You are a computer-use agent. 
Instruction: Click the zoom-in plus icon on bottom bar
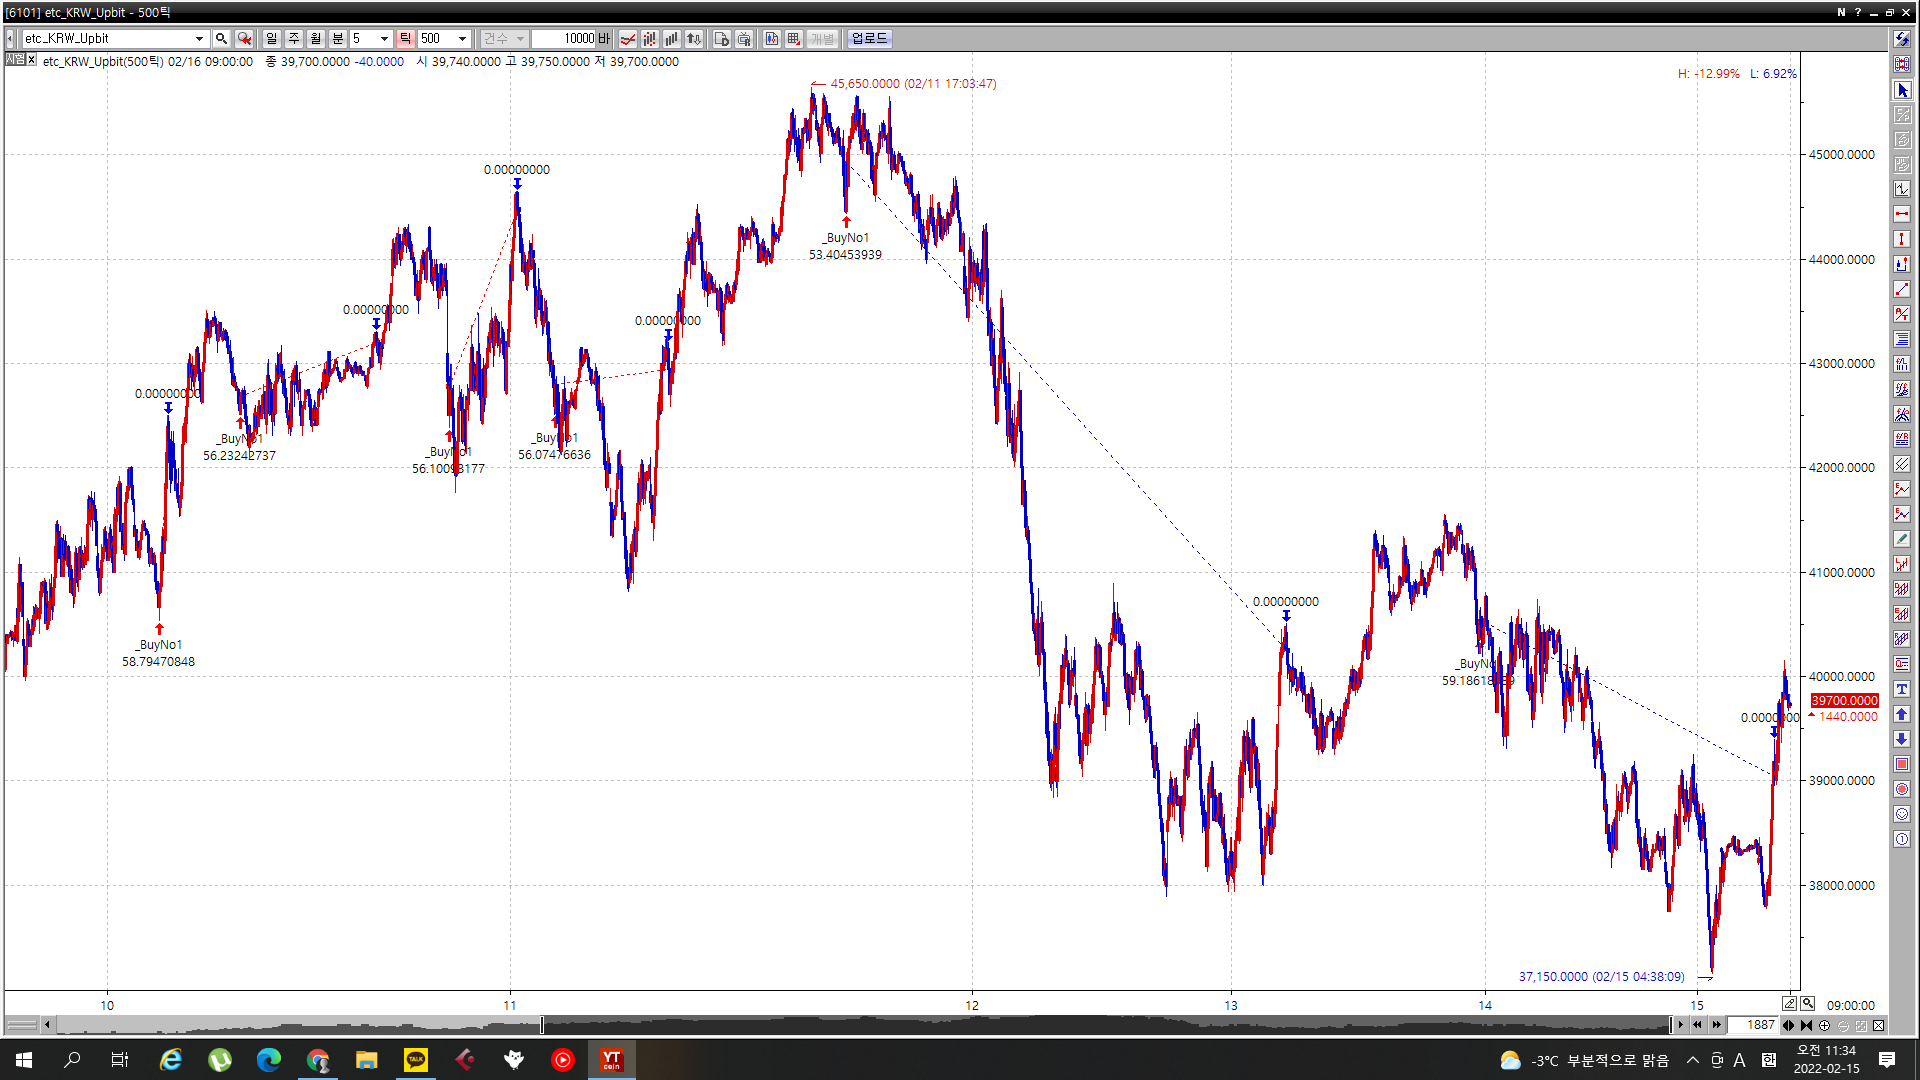point(1824,1025)
